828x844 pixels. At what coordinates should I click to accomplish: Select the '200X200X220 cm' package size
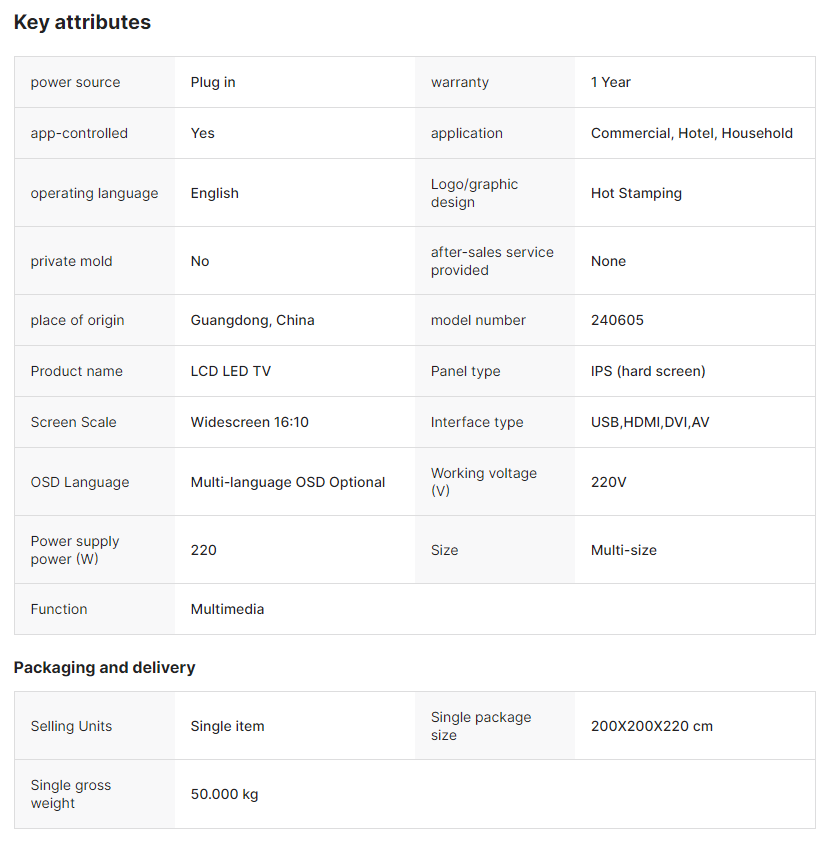point(651,726)
